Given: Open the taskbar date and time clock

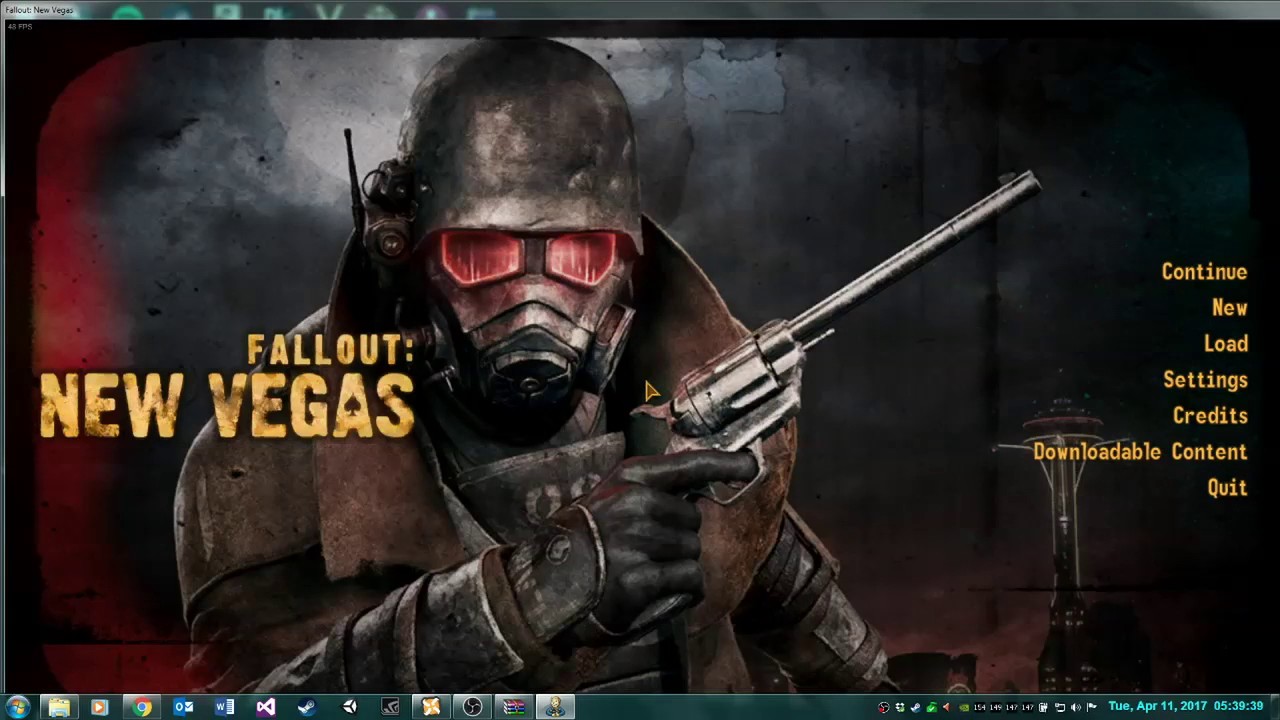Looking at the screenshot, I should coord(1186,706).
